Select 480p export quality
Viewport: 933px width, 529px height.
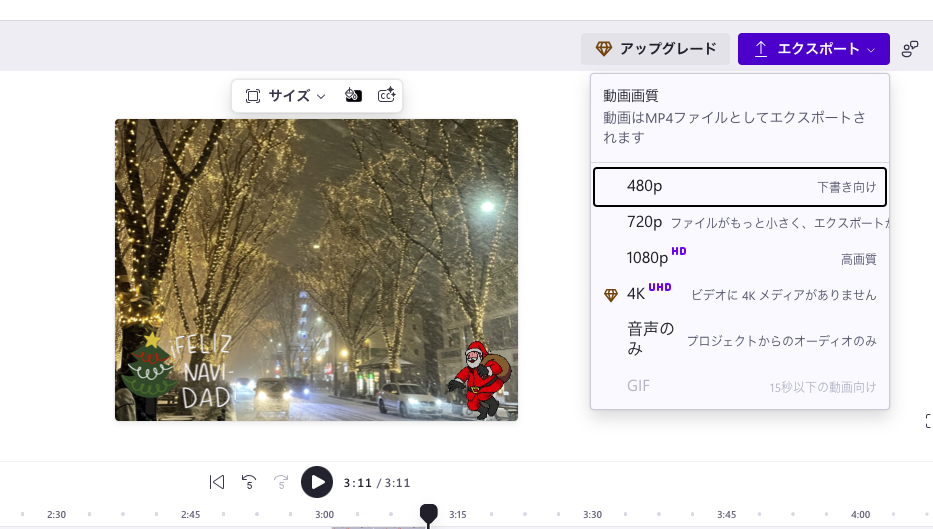pyautogui.click(x=739, y=186)
